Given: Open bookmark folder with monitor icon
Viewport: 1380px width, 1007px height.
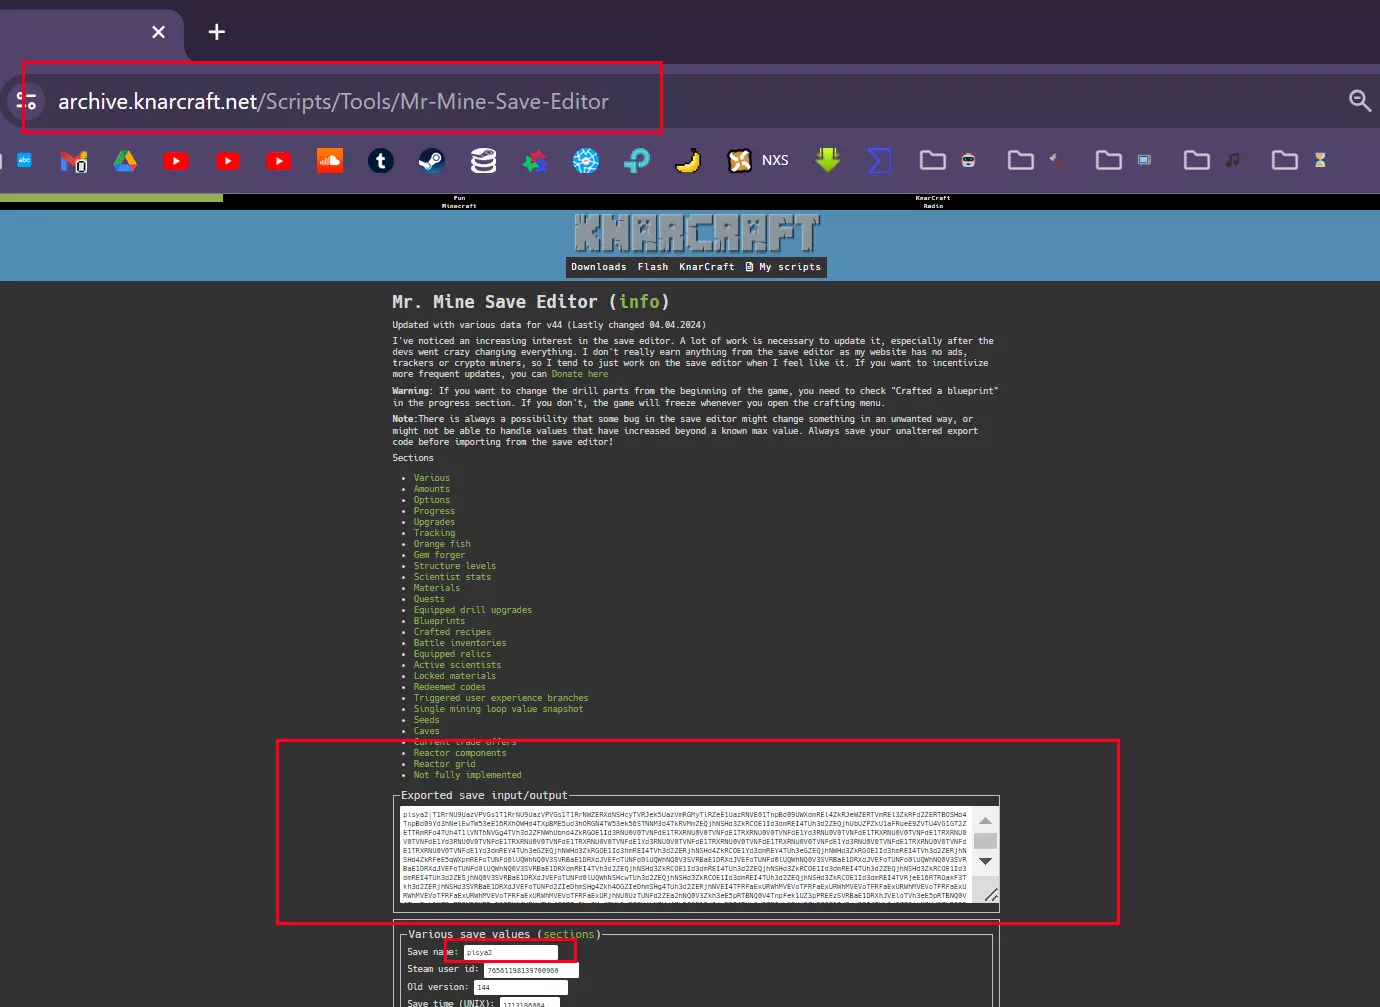Looking at the screenshot, I should click(1124, 160).
